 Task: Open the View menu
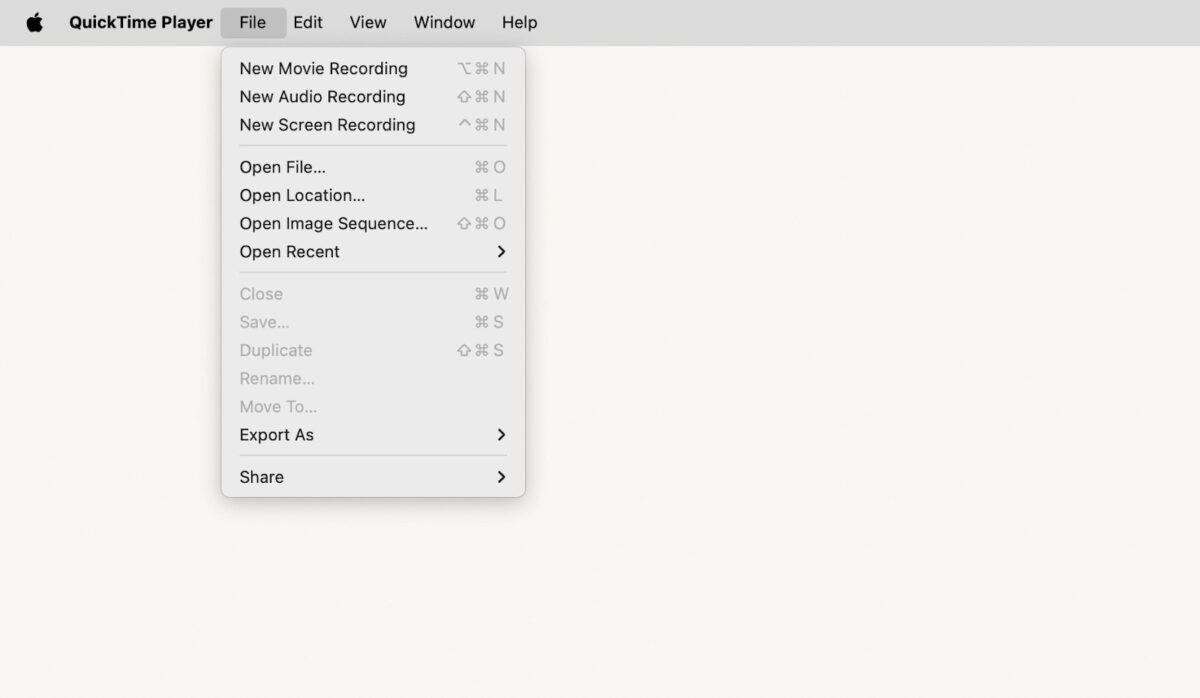(x=368, y=22)
